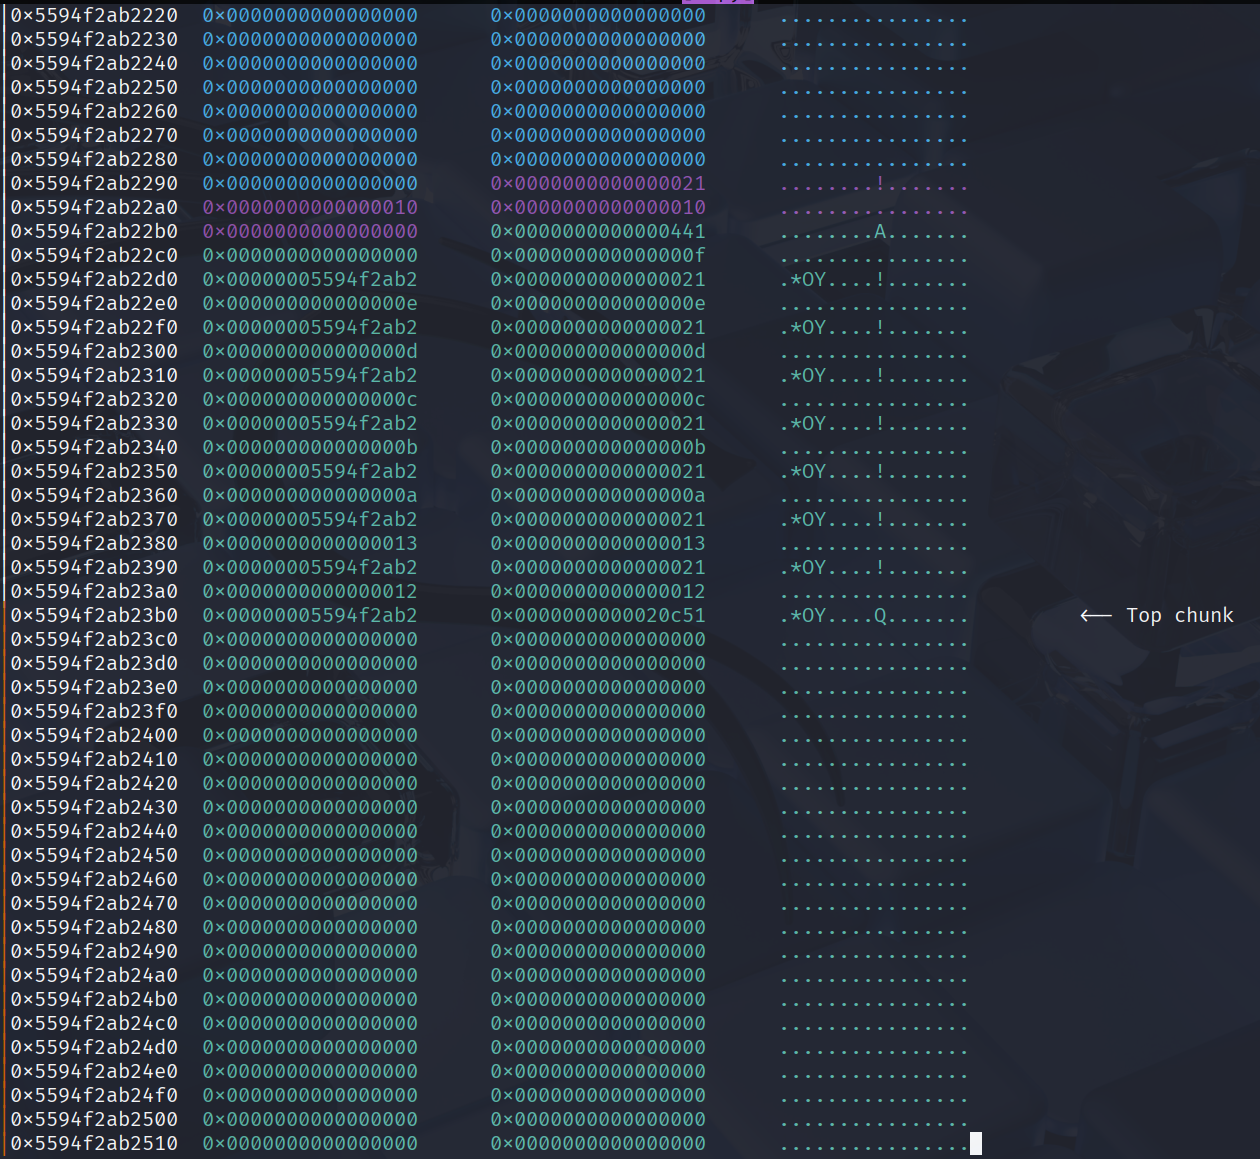The width and height of the screenshot is (1260, 1159).
Task: Select the top chunk size 0x0000000000020c51
Action: point(597,615)
